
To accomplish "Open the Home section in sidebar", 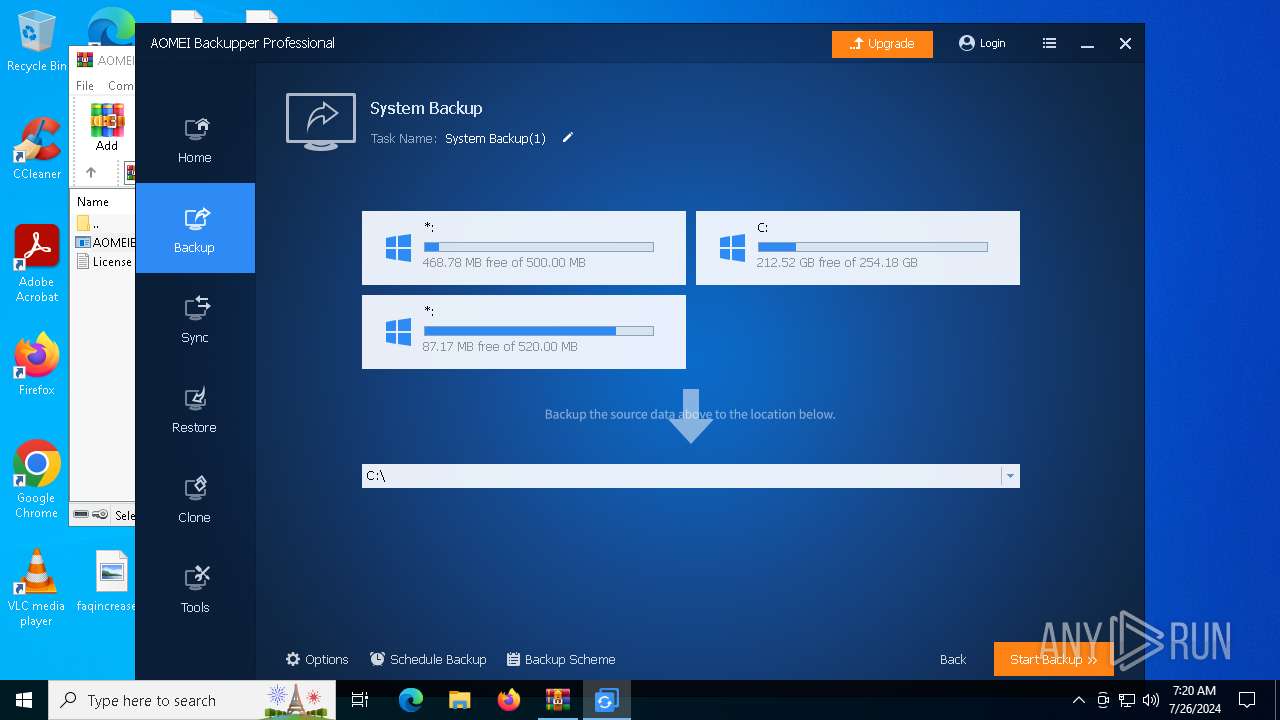I will [195, 139].
